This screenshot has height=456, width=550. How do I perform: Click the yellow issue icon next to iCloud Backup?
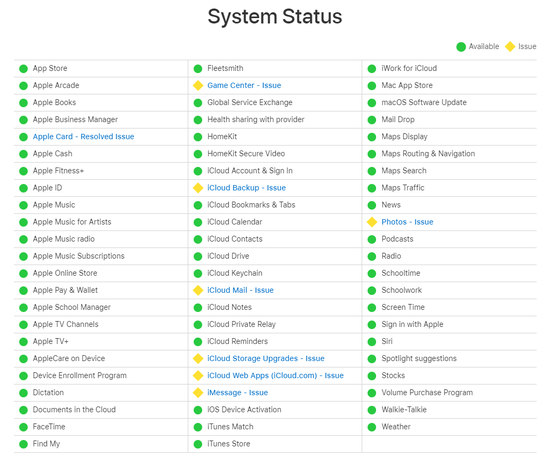click(198, 188)
